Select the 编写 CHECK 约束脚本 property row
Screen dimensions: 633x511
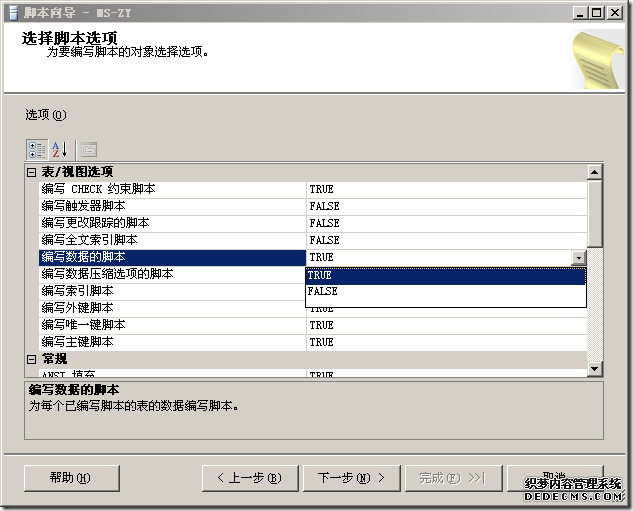pyautogui.click(x=98, y=189)
